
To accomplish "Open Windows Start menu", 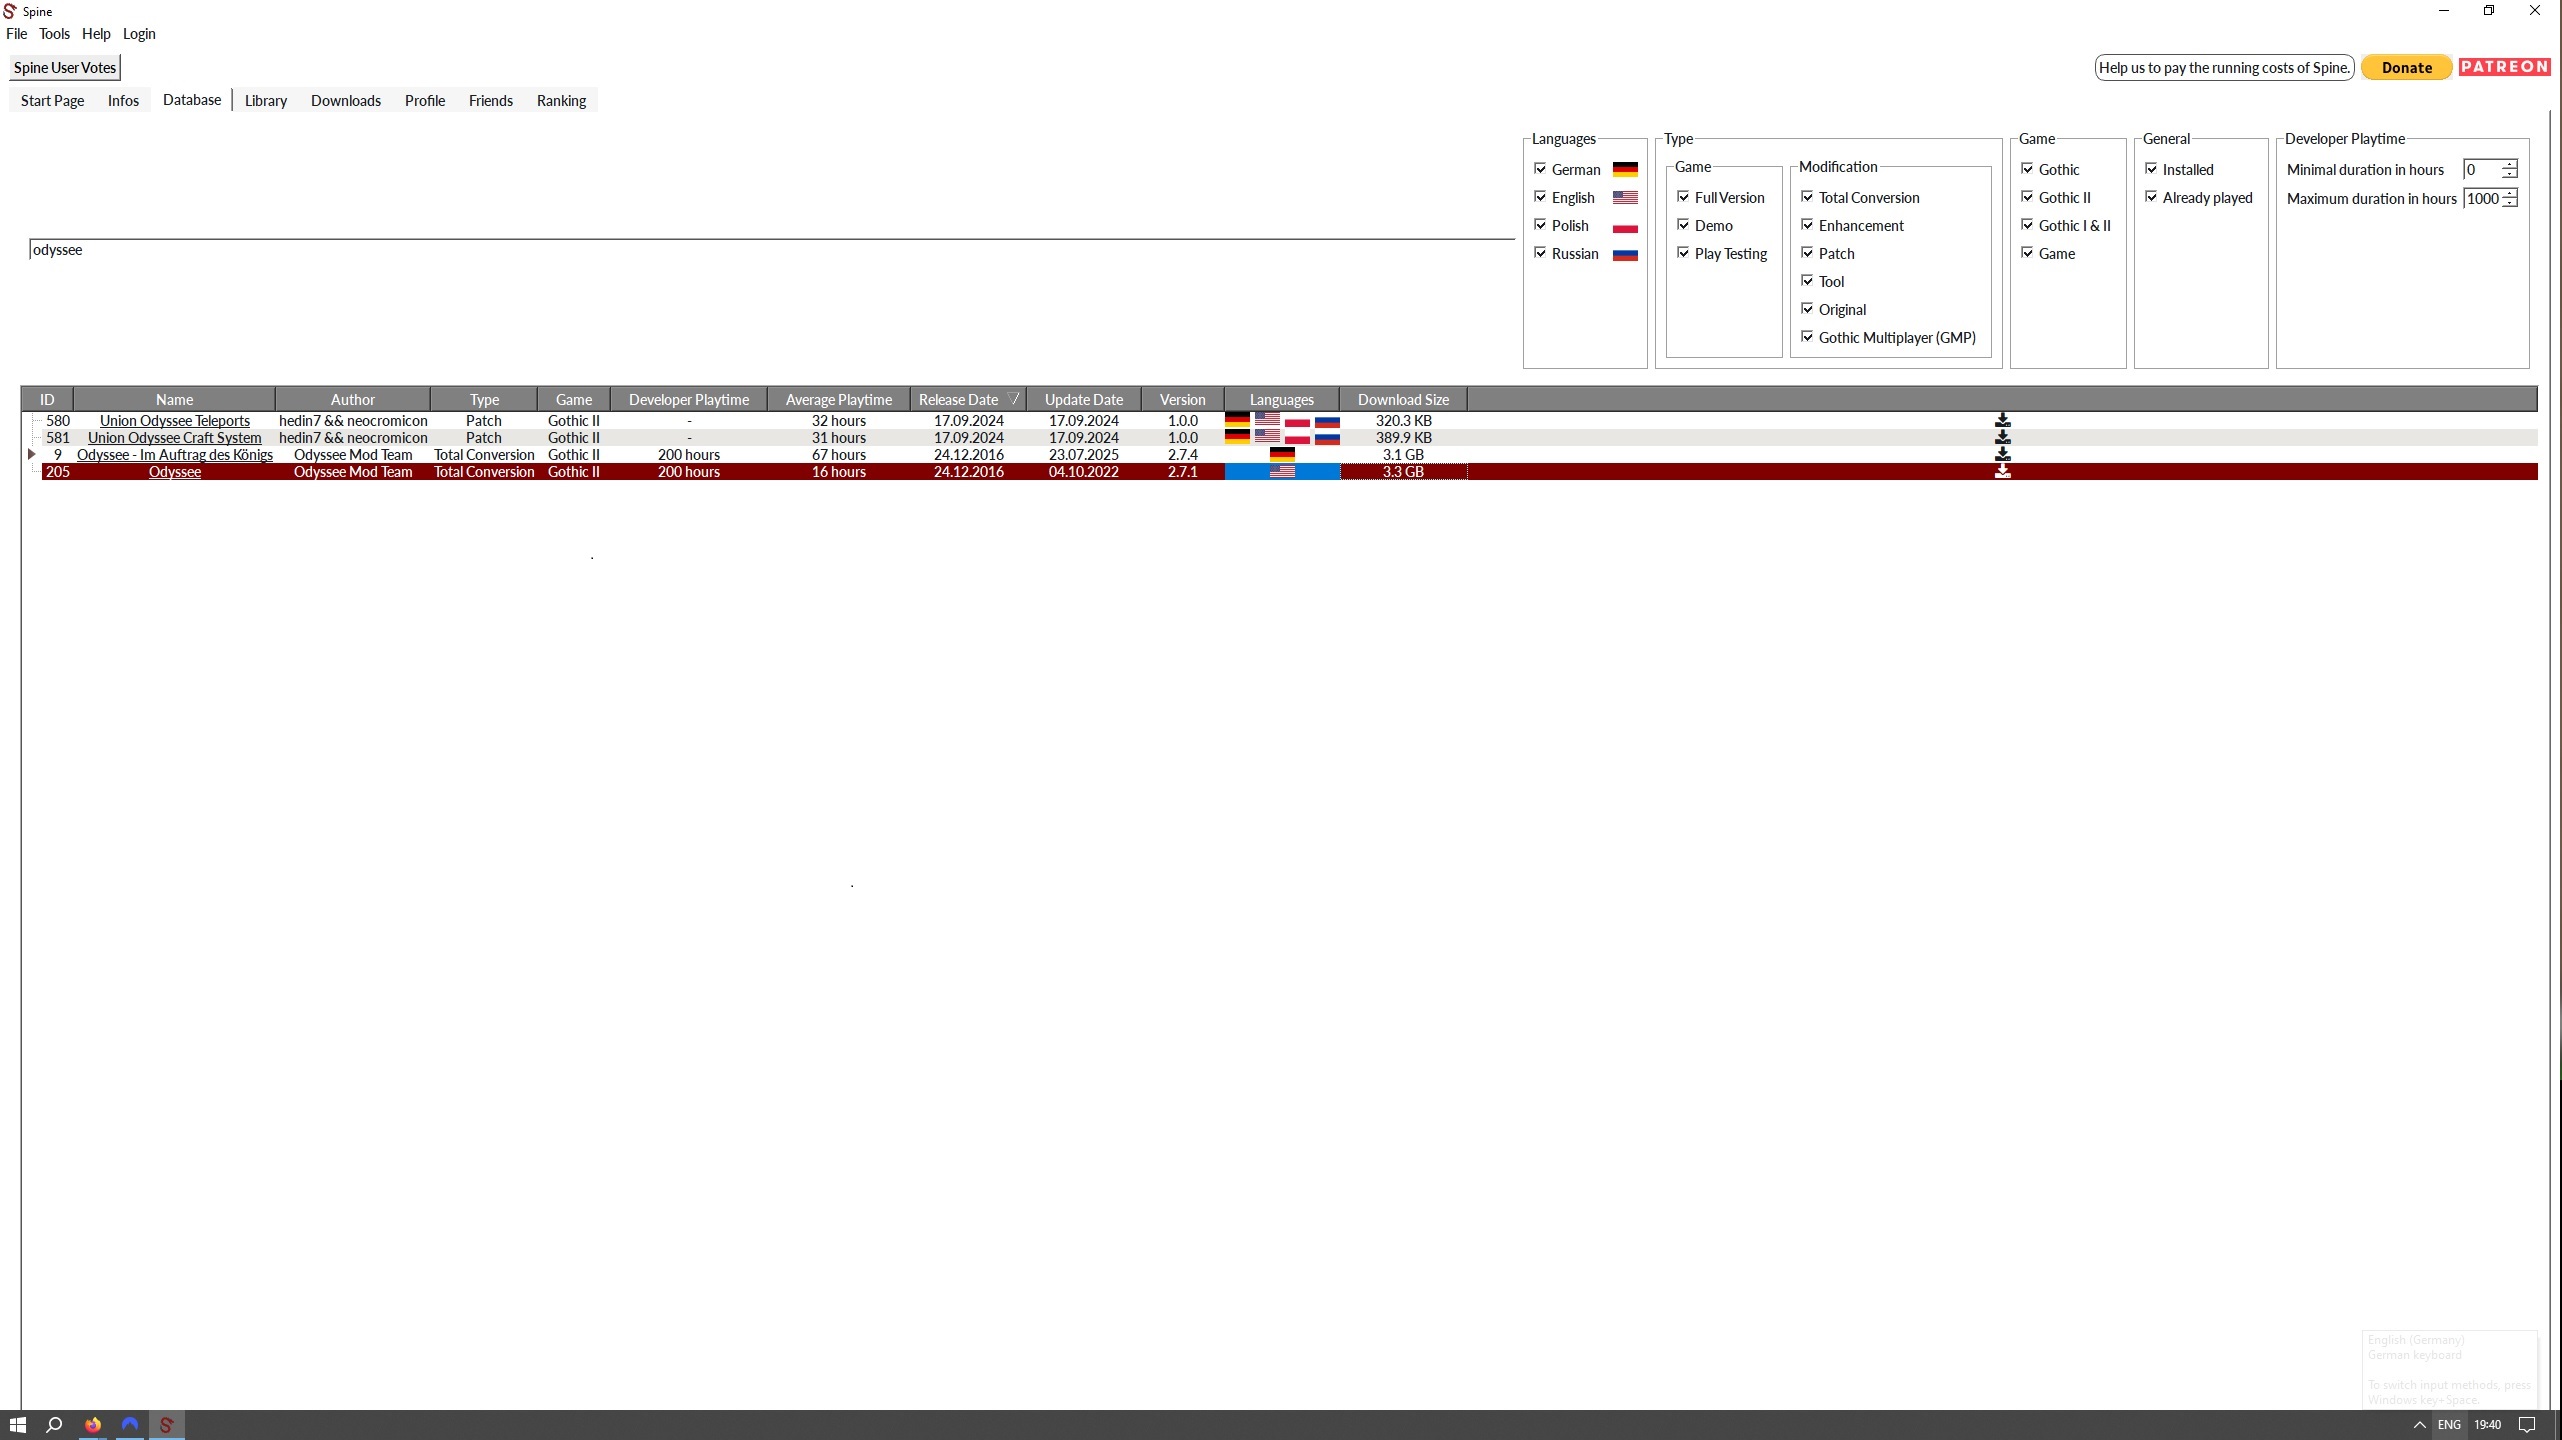I will (x=17, y=1425).
